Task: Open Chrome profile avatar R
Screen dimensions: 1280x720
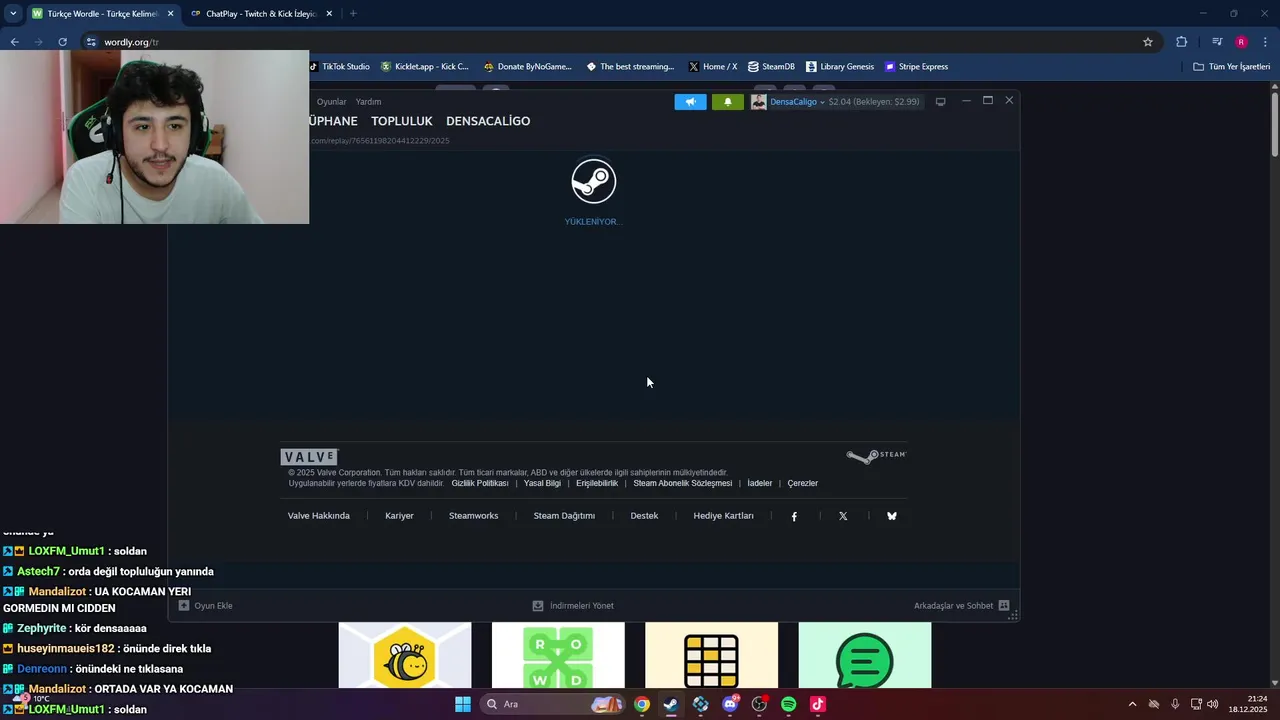Action: pyautogui.click(x=1241, y=42)
